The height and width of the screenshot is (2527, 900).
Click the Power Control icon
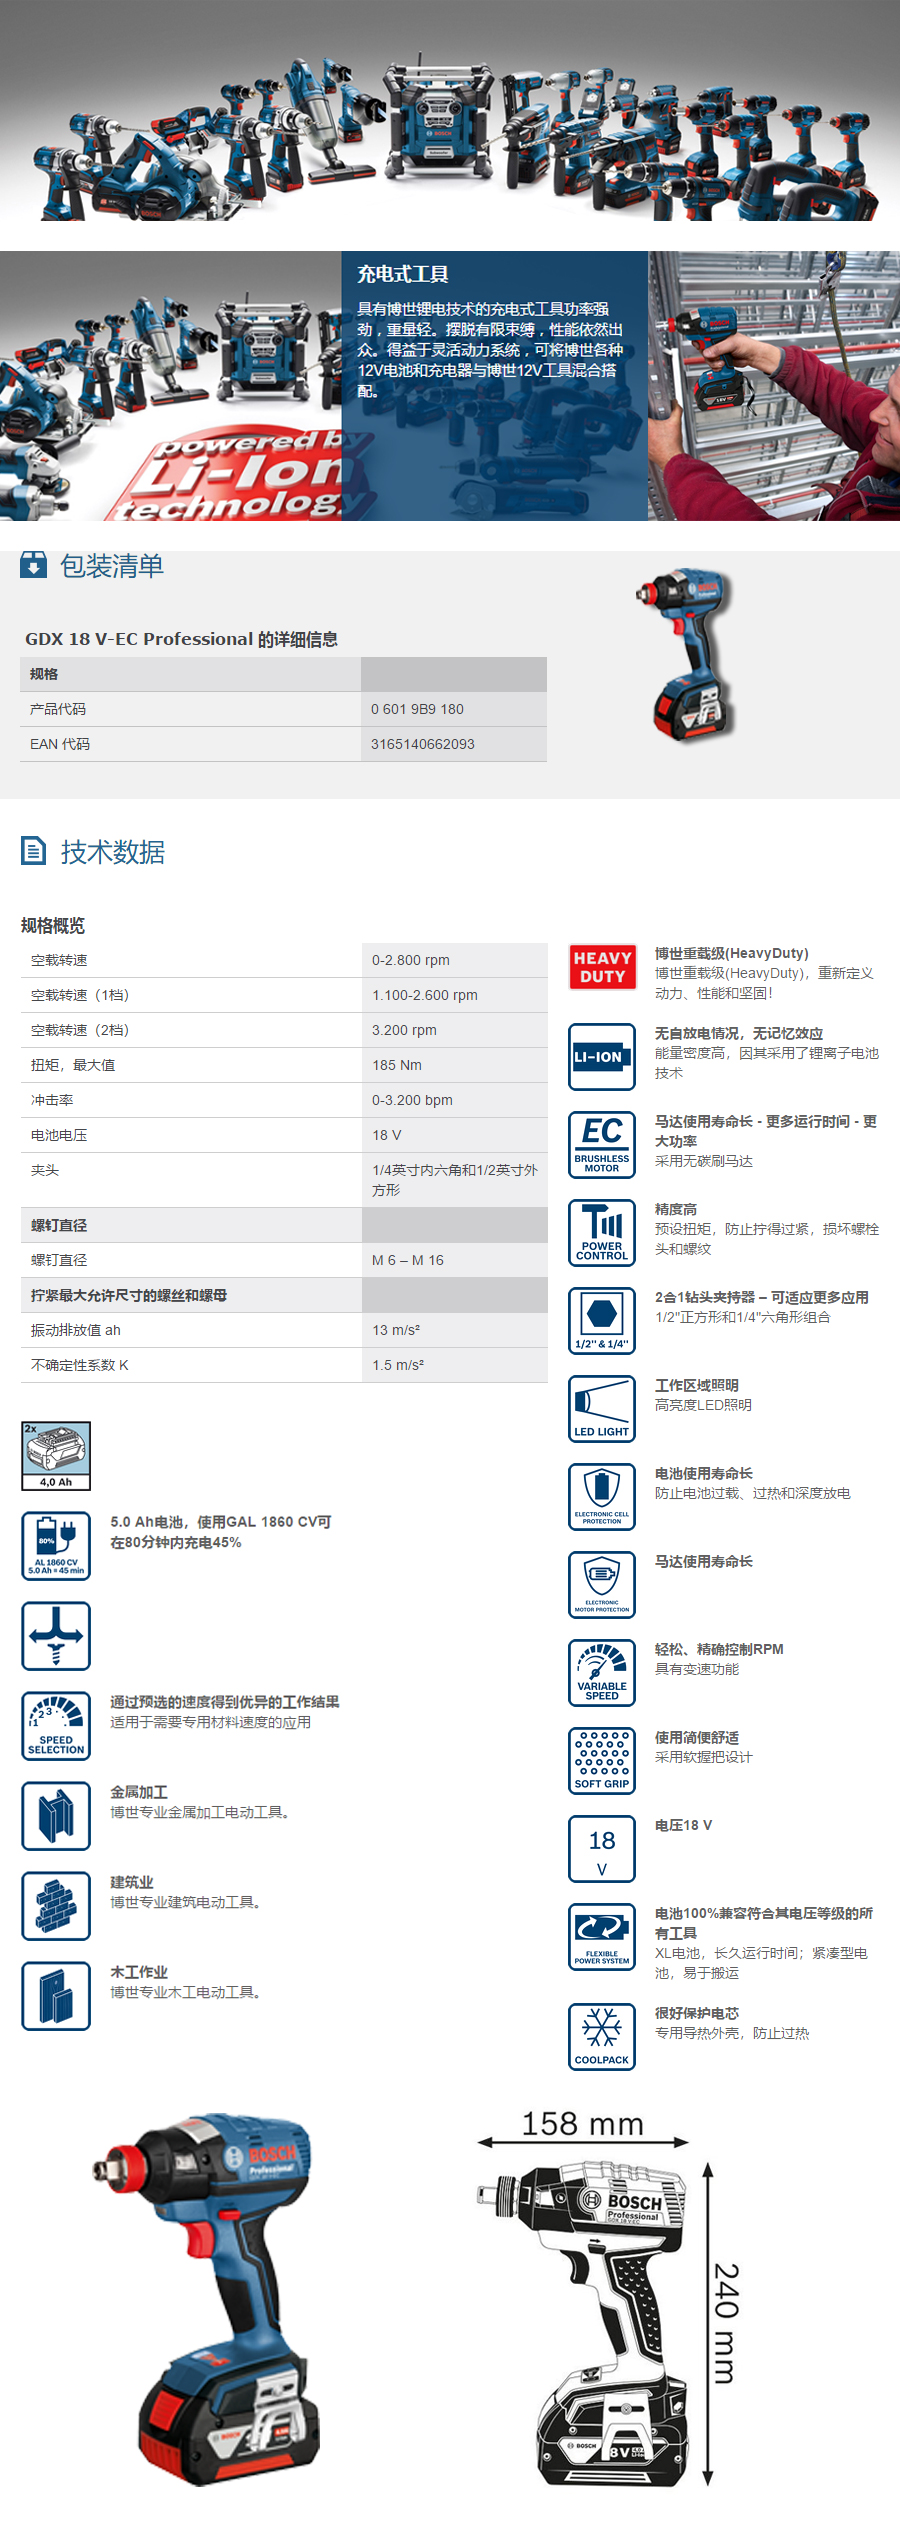point(602,1233)
